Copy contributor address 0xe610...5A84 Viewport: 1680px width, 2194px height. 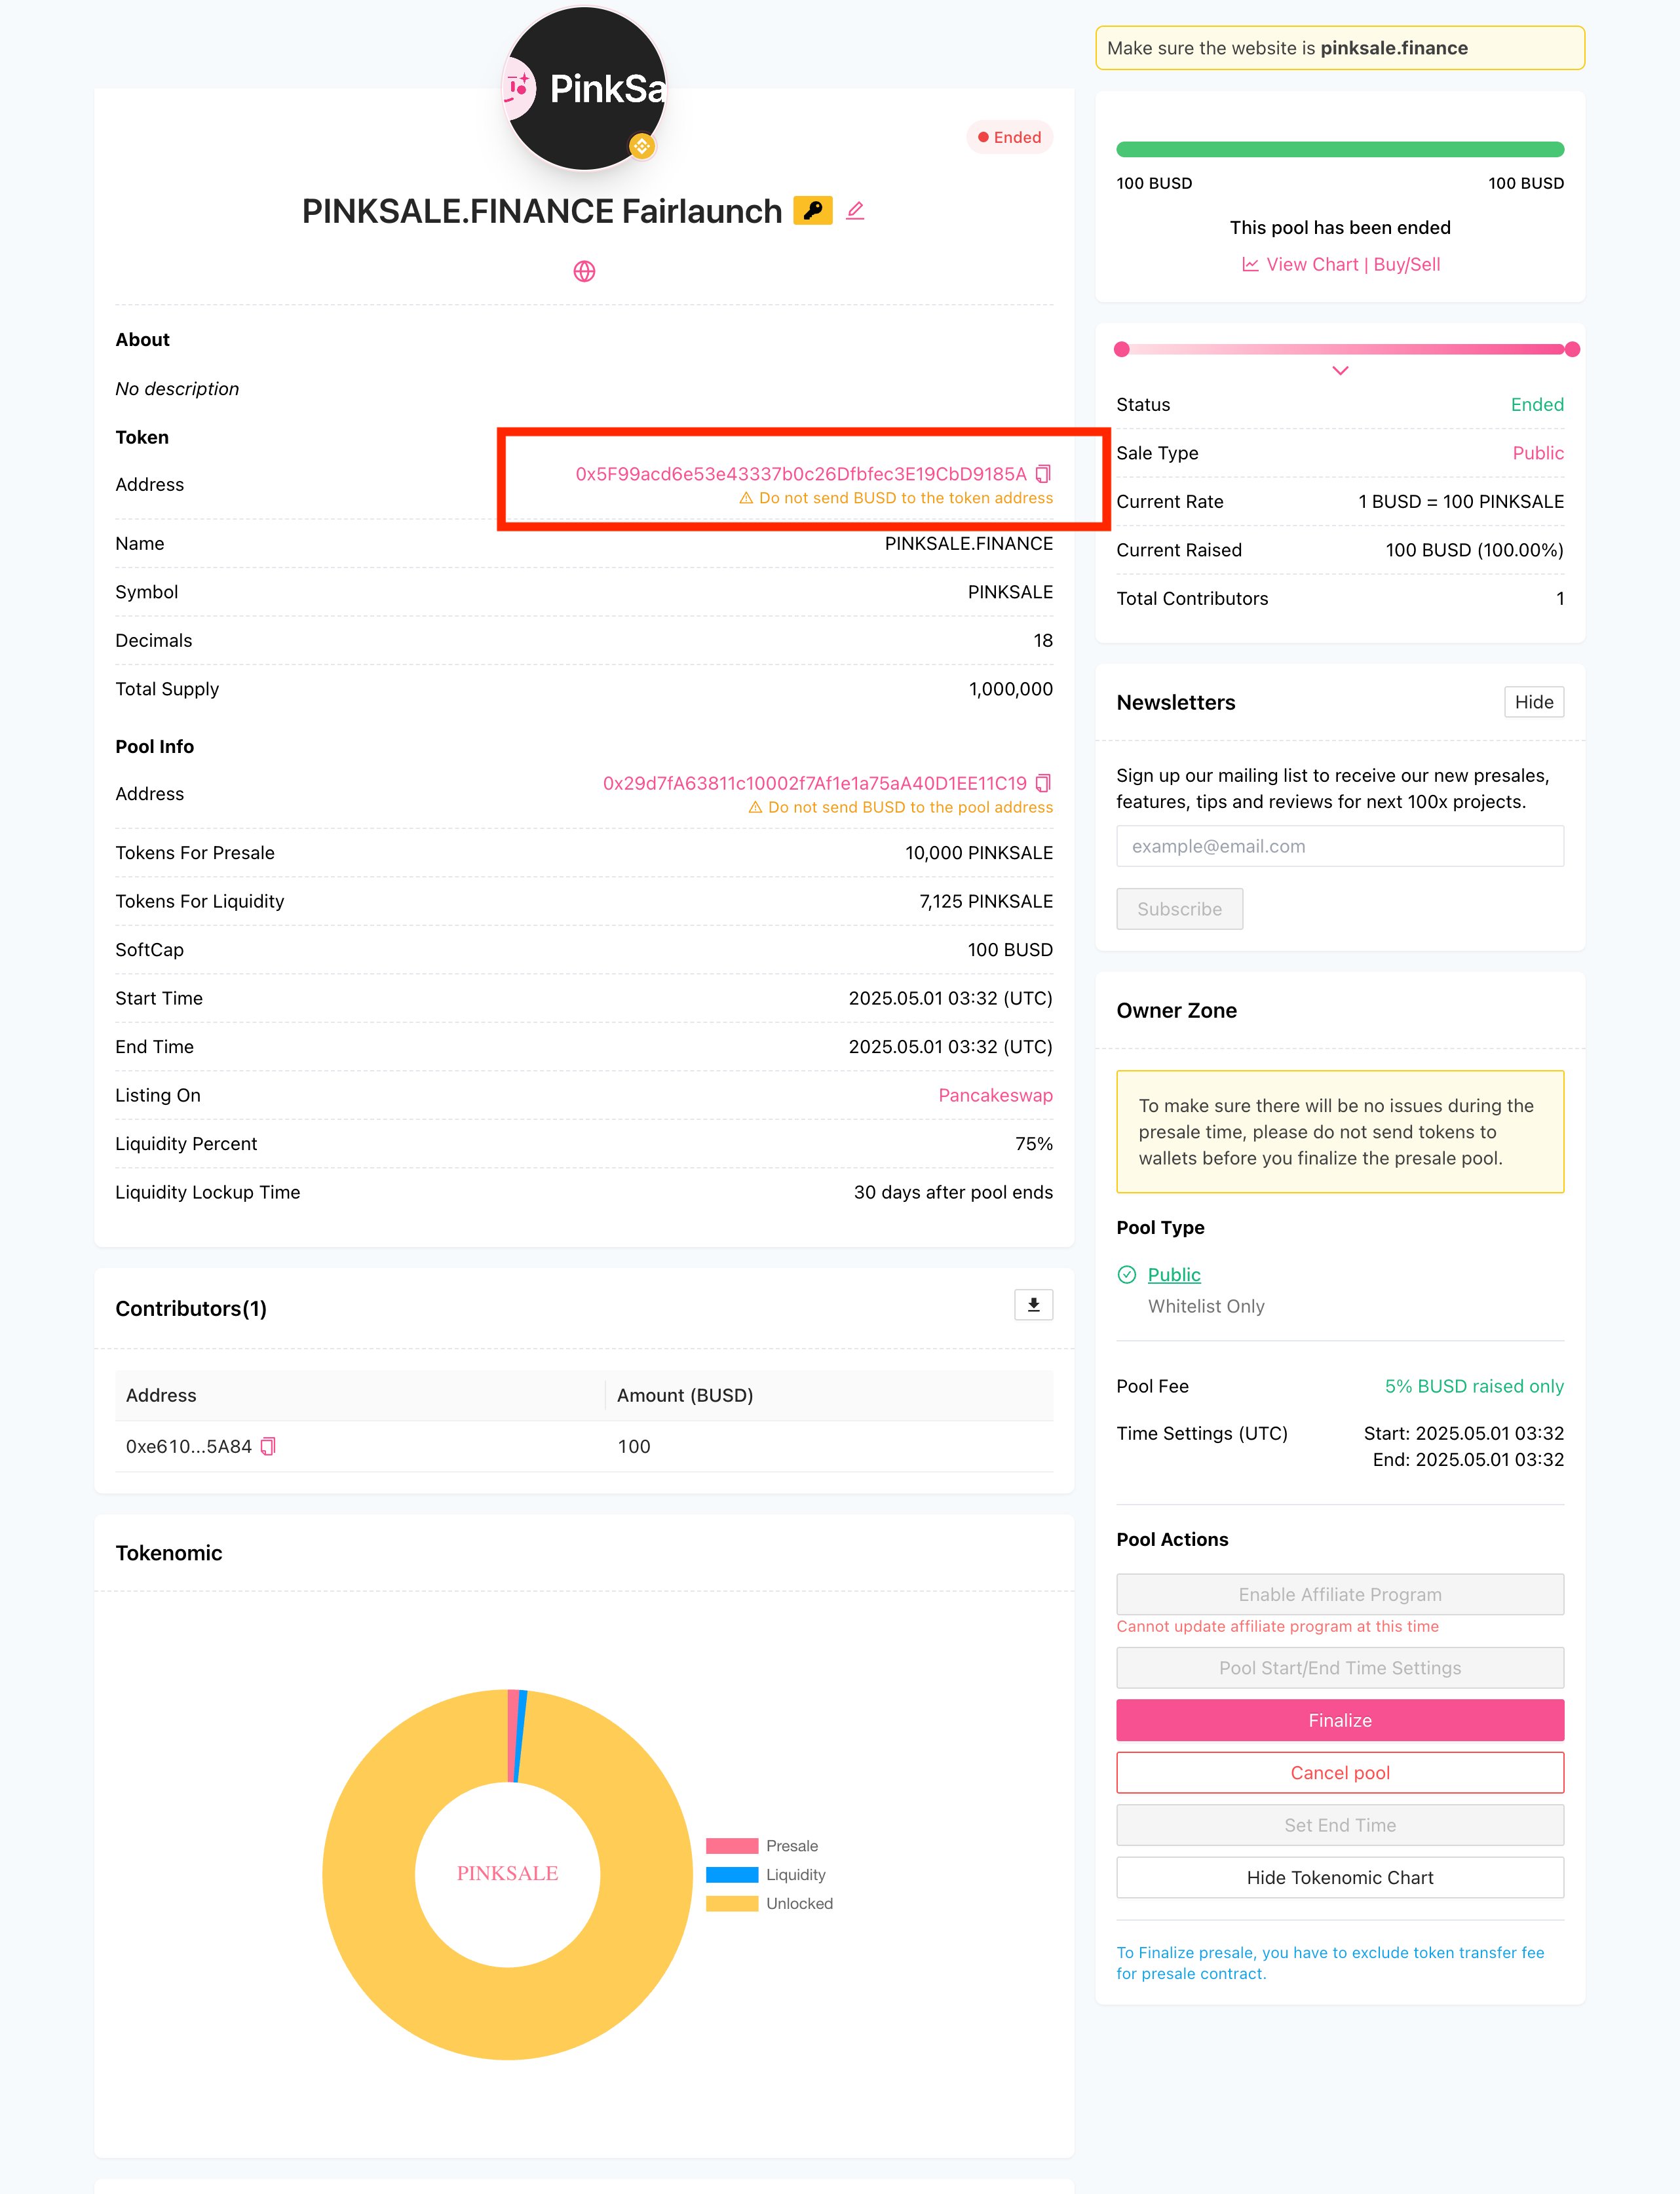pos(268,1447)
